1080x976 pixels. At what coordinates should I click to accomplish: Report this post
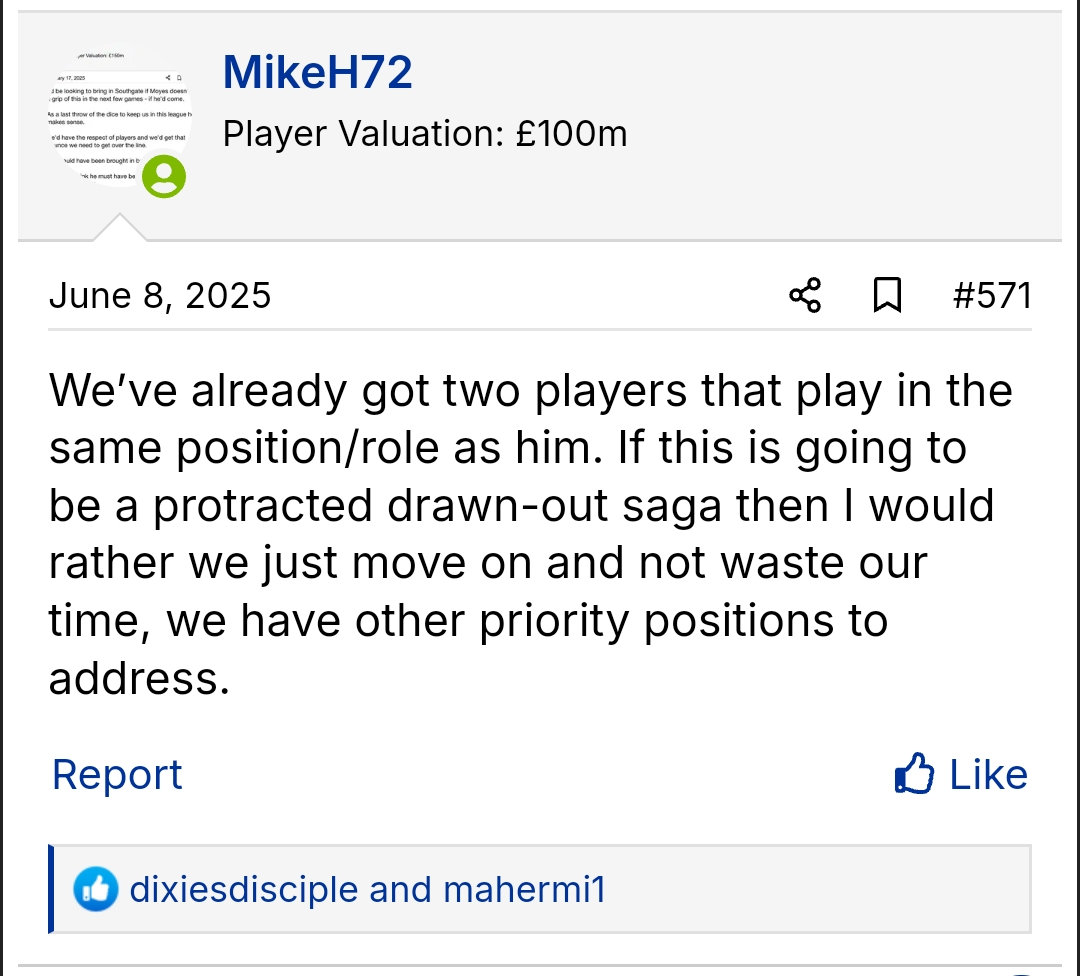pos(117,775)
